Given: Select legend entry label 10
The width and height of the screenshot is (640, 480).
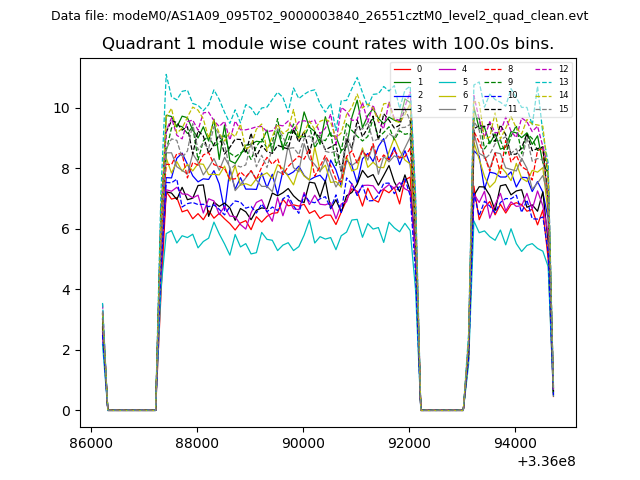Looking at the screenshot, I should [x=512, y=95].
